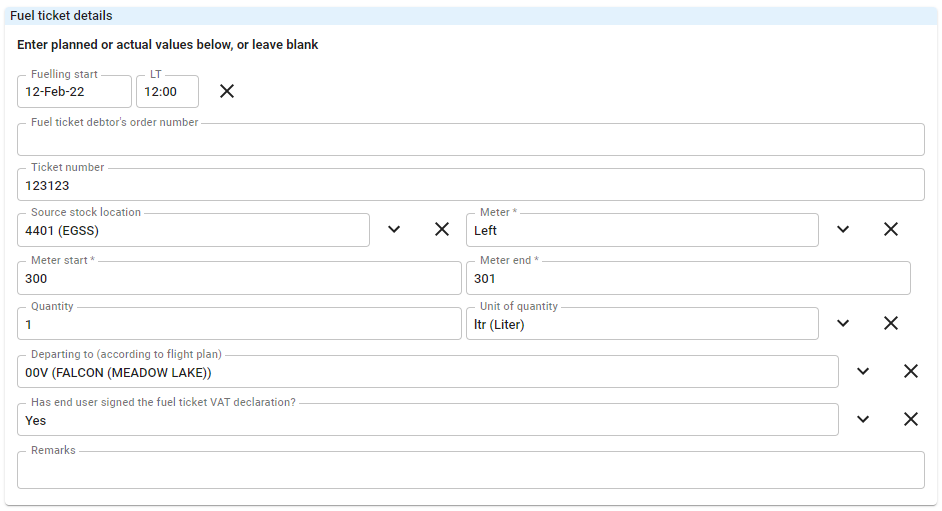Select the Meter start field
The height and width of the screenshot is (511, 942).
(239, 278)
